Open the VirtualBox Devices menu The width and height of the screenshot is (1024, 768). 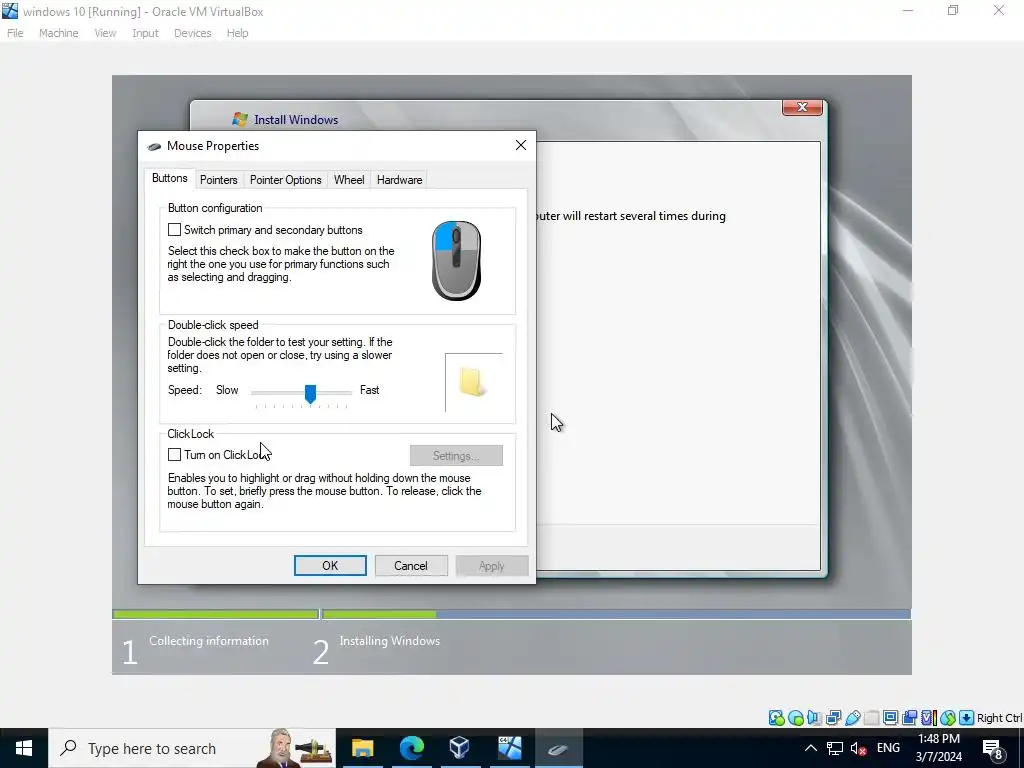pos(192,33)
